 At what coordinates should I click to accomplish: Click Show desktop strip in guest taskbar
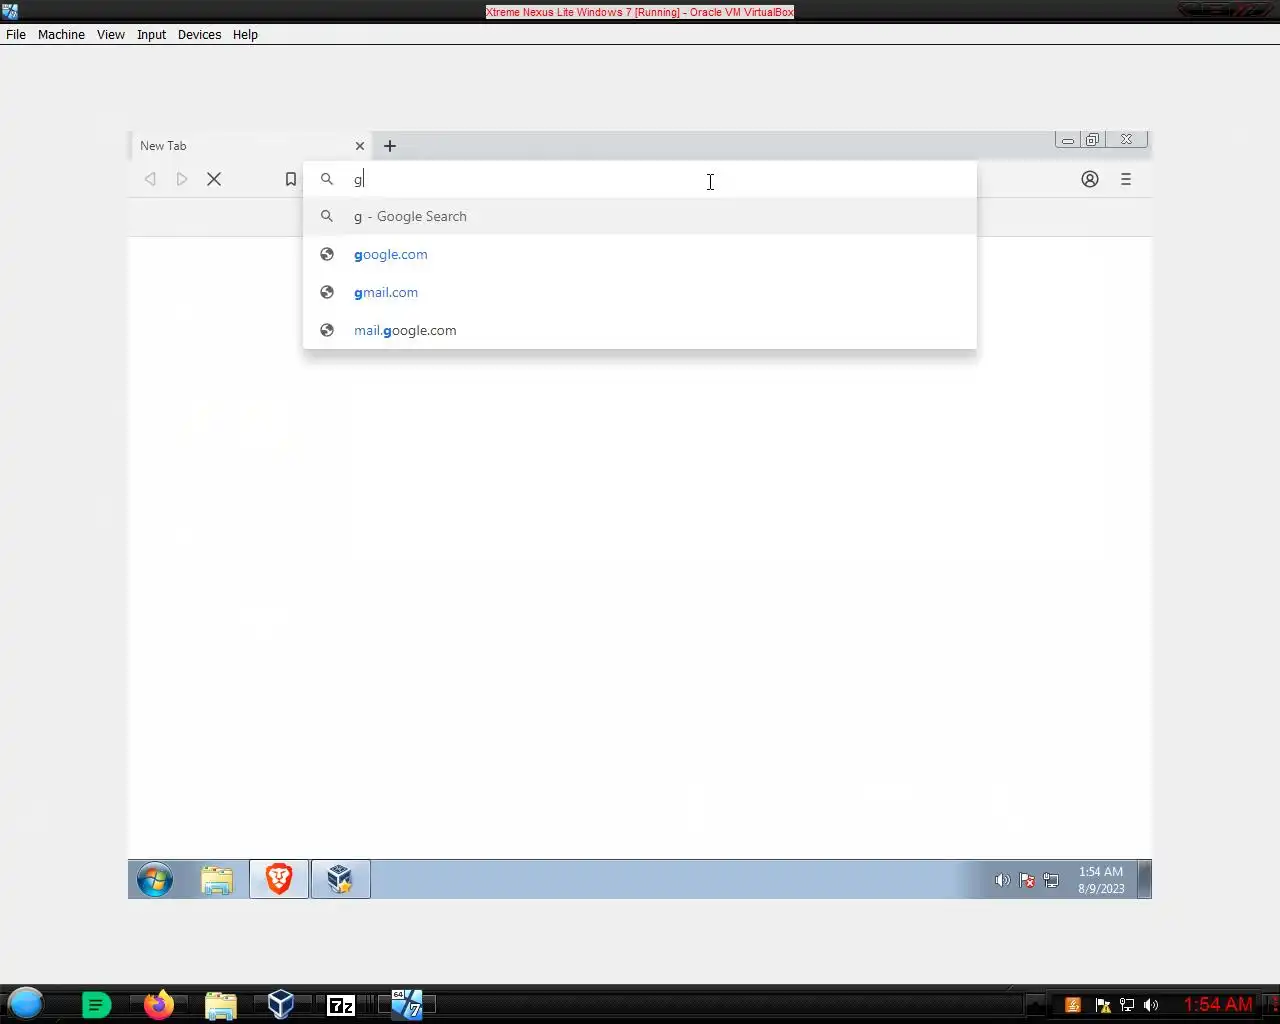[x=1145, y=879]
